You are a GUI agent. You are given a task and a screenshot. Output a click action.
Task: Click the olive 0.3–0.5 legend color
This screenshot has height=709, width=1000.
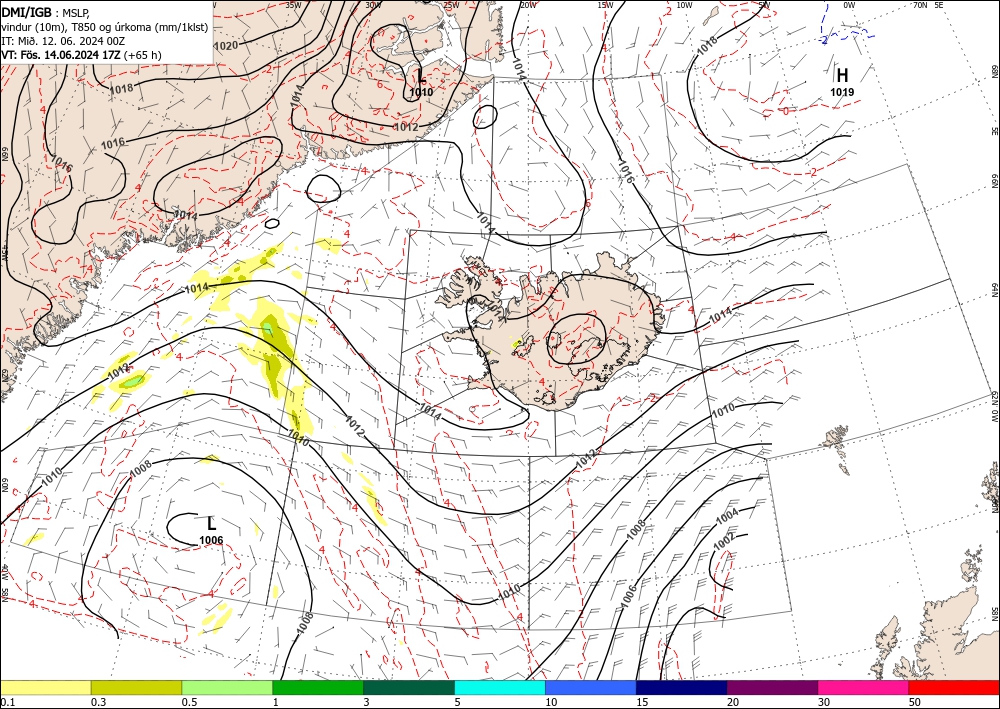tap(136, 687)
